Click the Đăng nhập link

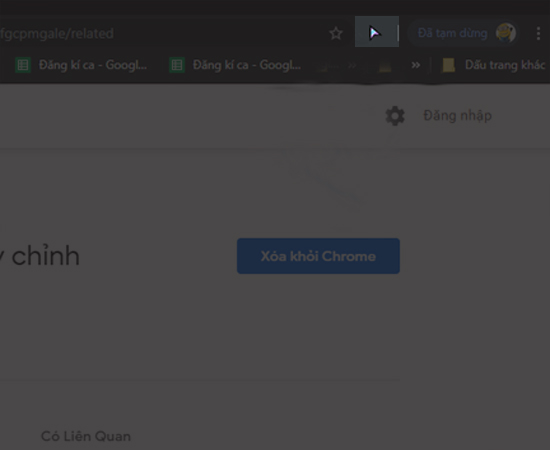click(457, 116)
